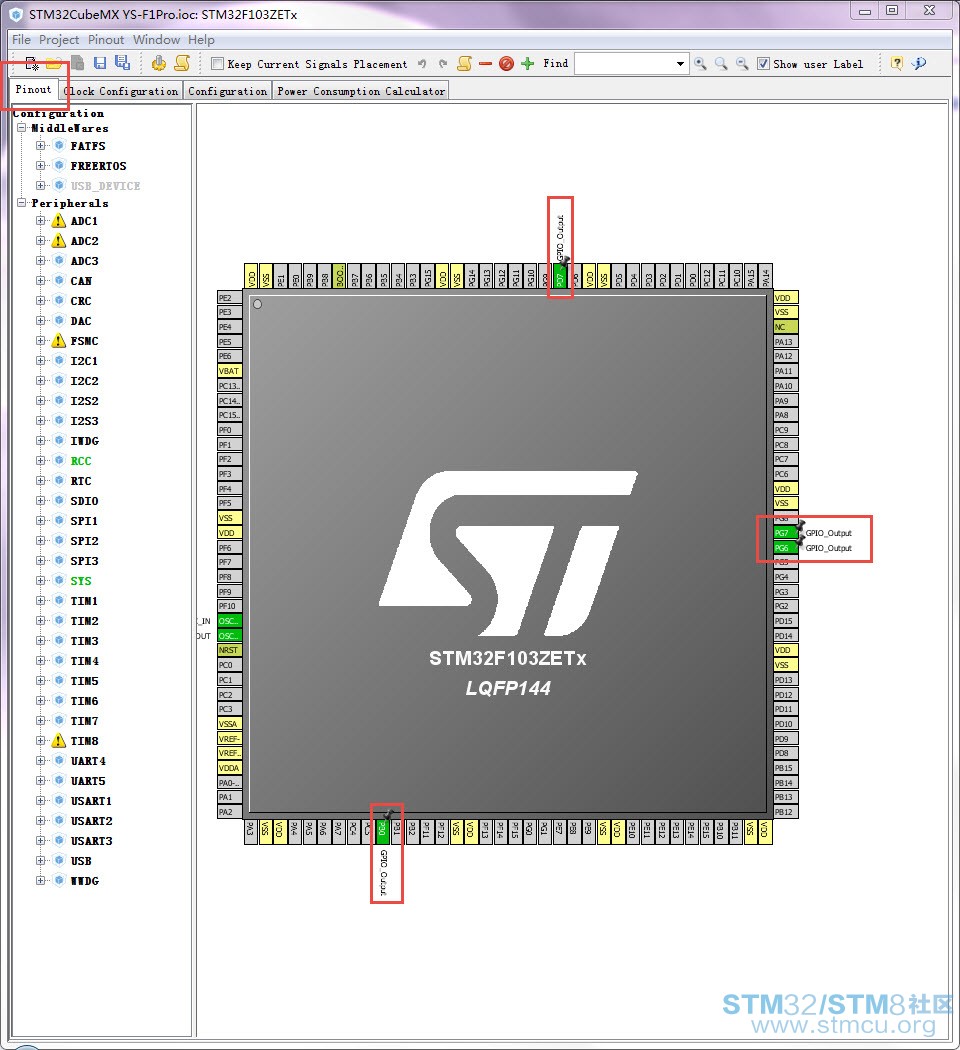Click the red circle Clear Pinouts icon
Screen dimensions: 960x1050
(507, 64)
